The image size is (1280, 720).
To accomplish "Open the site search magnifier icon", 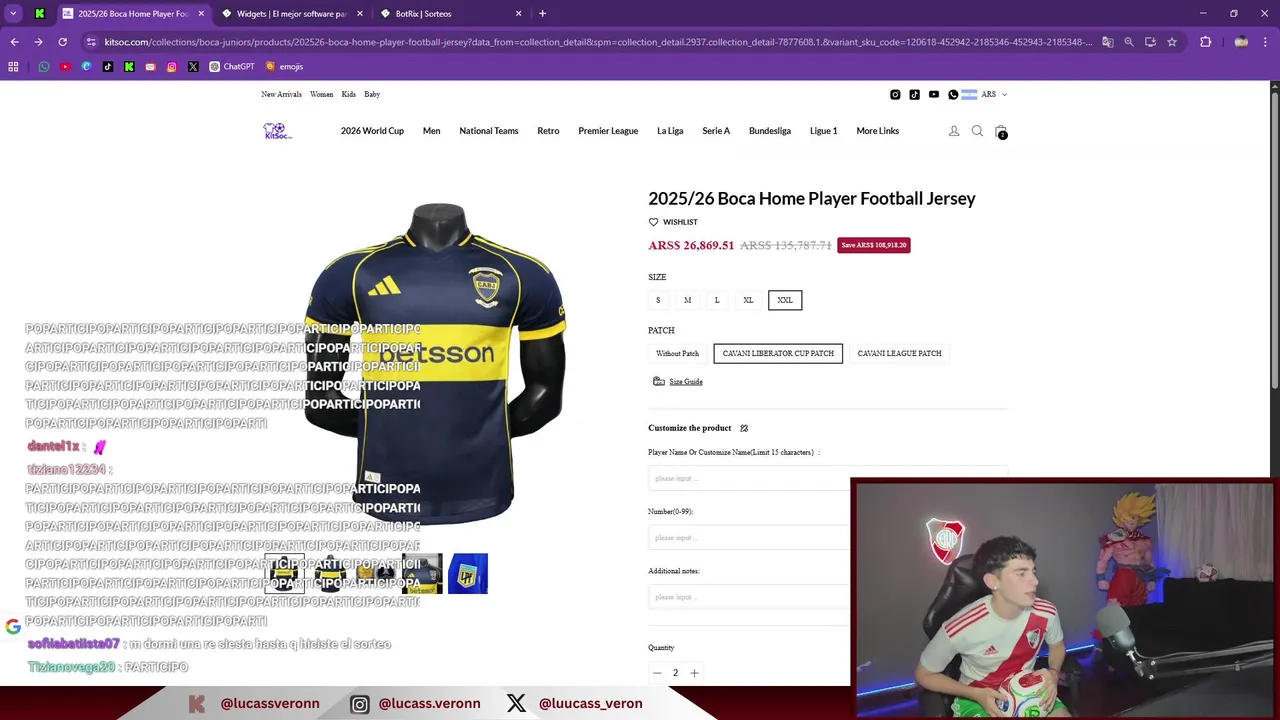I will tap(977, 131).
